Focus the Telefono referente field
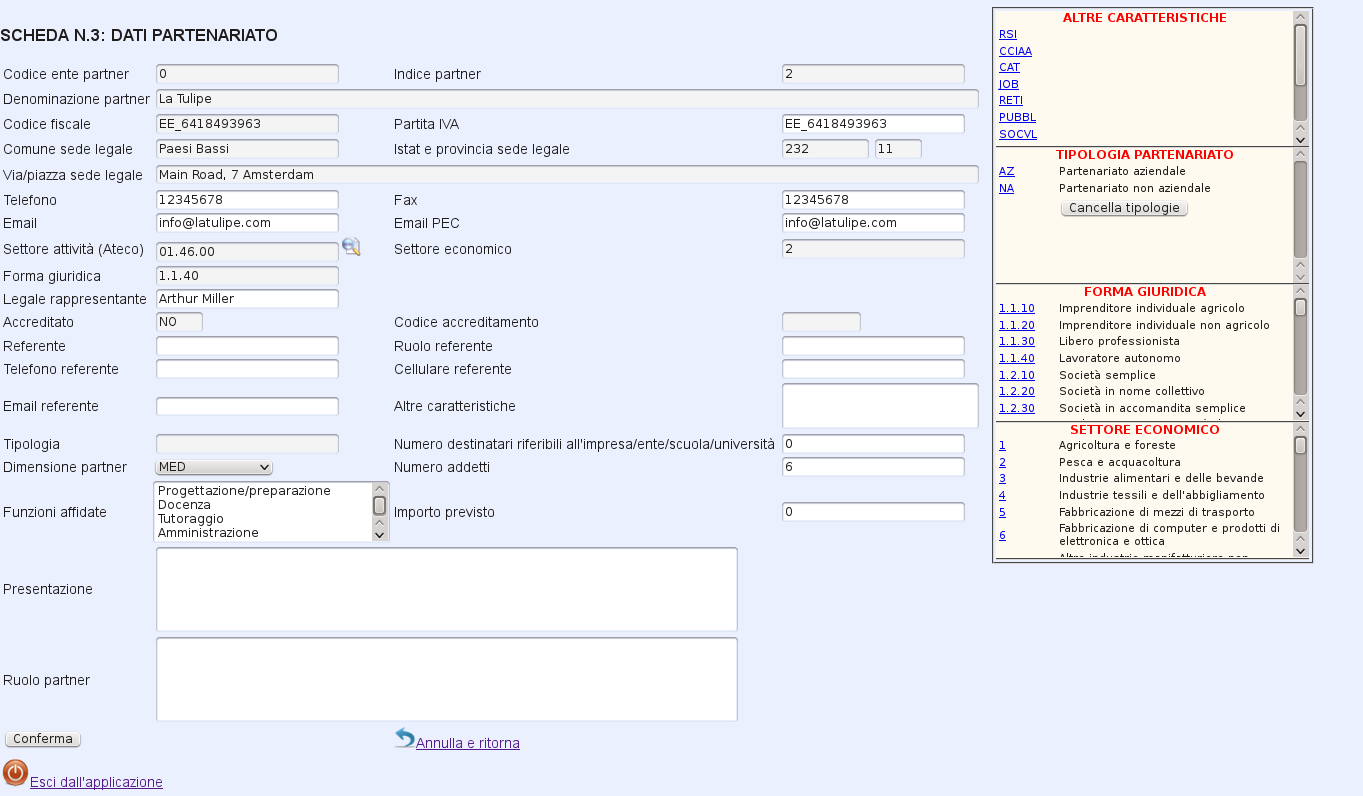 [247, 369]
